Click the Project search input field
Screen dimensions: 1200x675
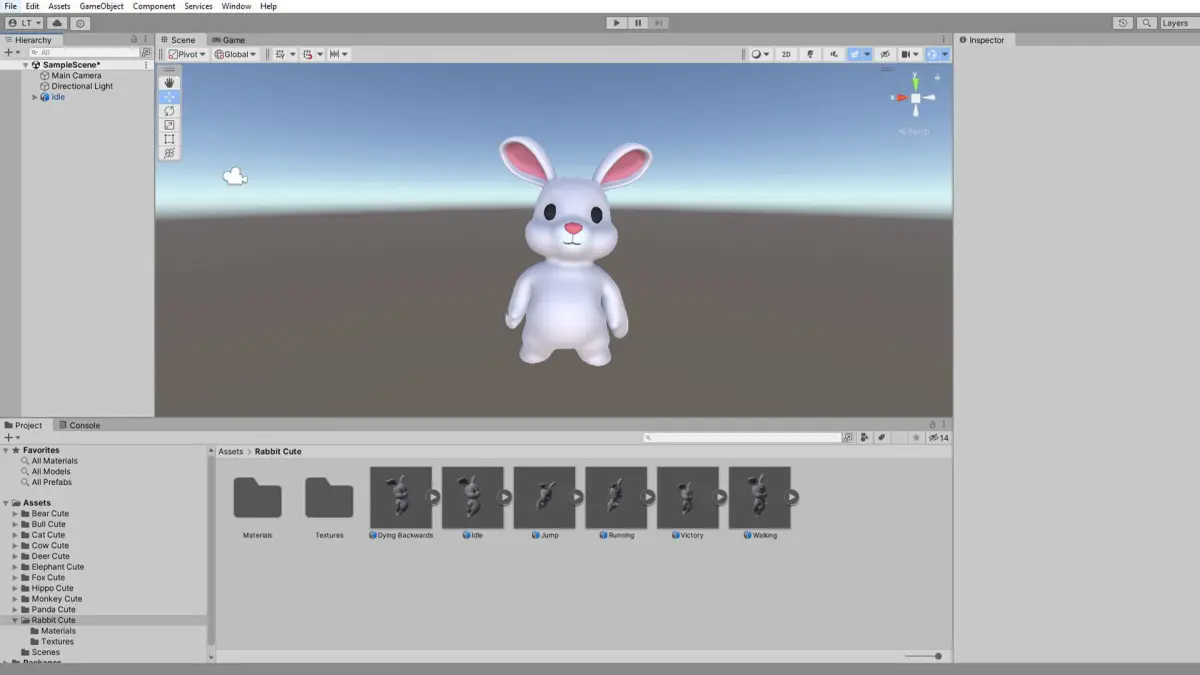pyautogui.click(x=743, y=438)
